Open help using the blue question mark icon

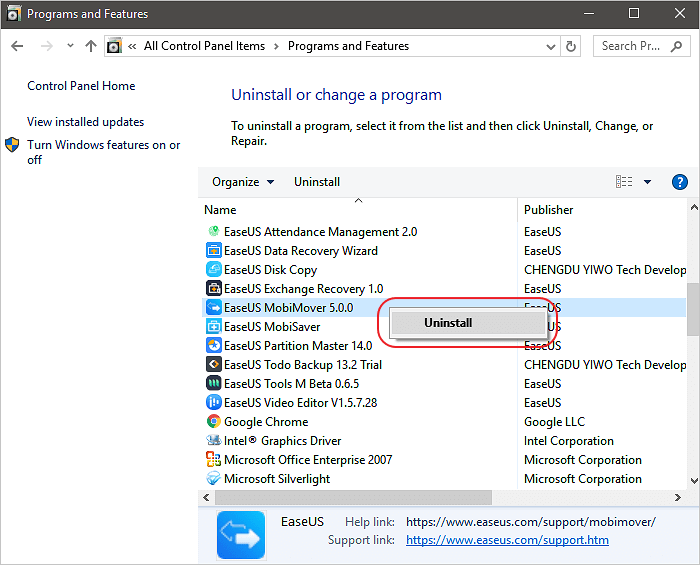680,182
